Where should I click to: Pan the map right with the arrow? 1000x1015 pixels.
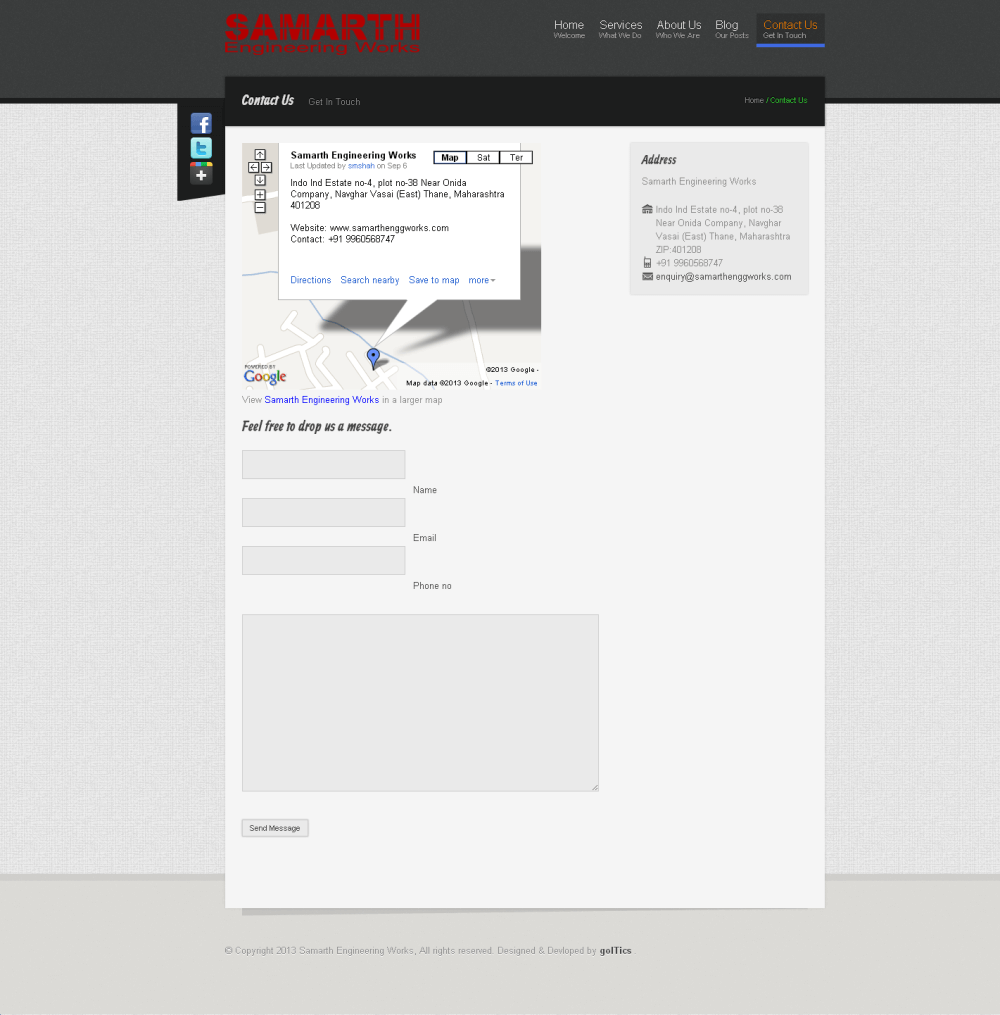click(266, 167)
